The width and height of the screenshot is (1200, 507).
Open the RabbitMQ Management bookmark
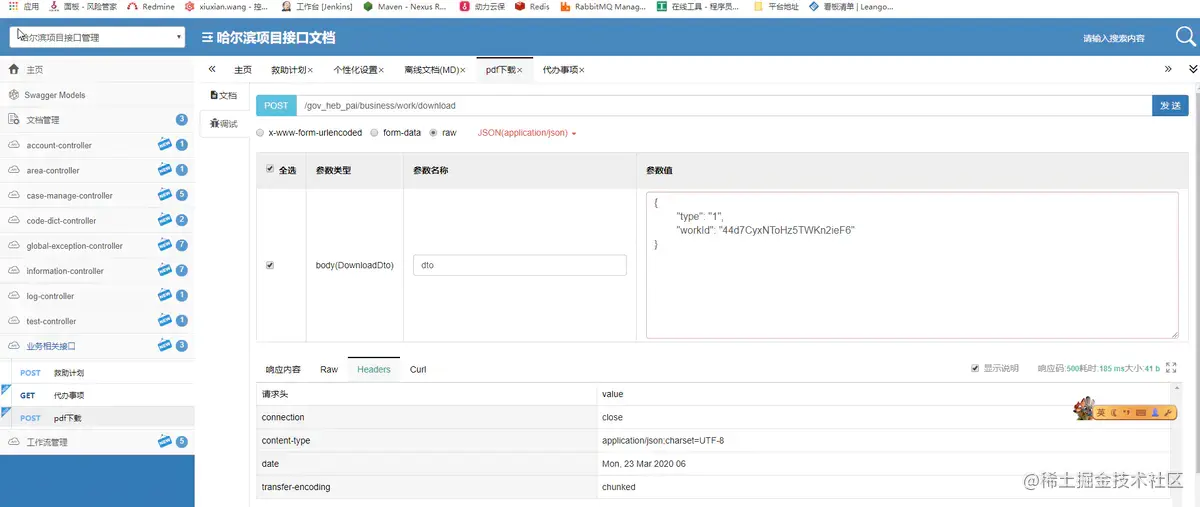[x=602, y=6]
